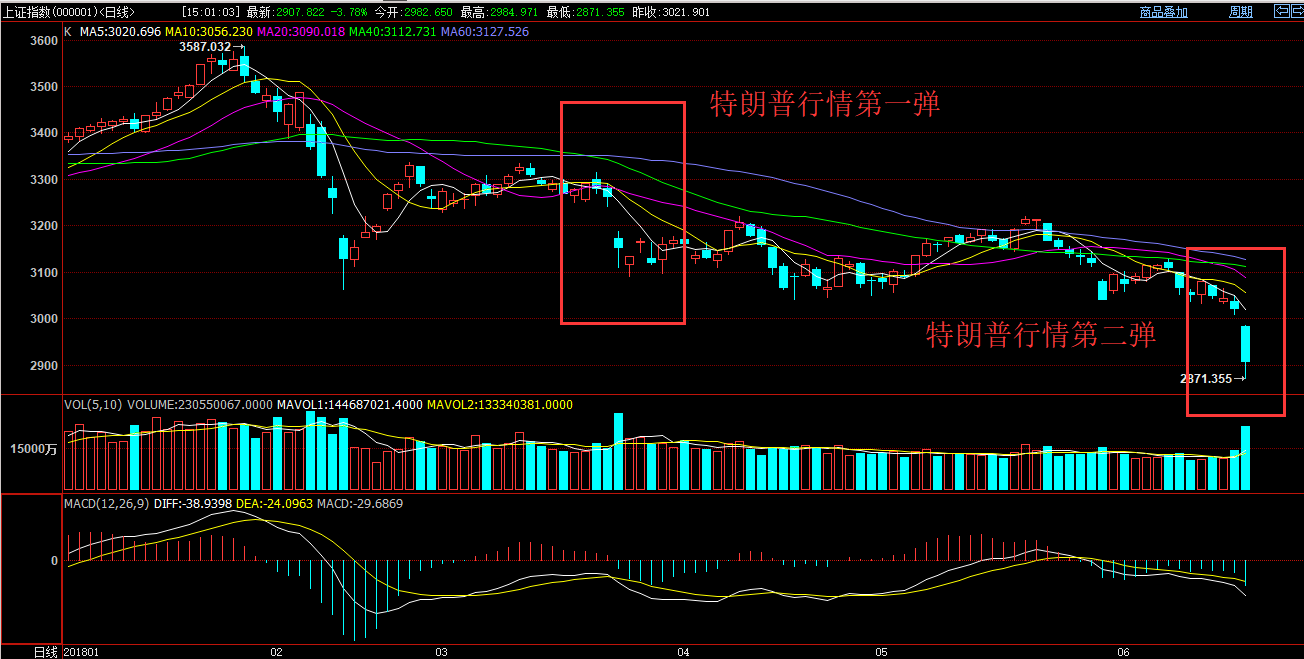Click the 201801 date on time axis

click(83, 651)
